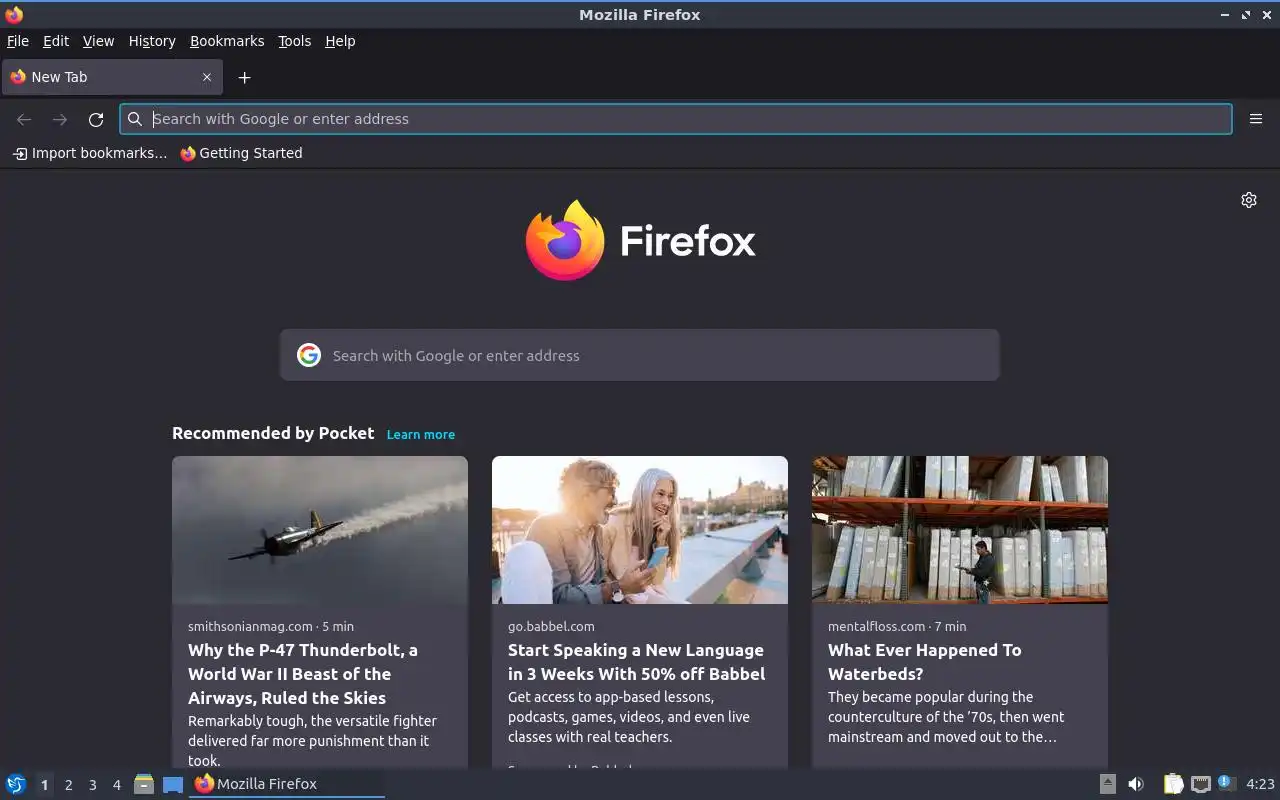
Task: Reload the current page
Action: point(96,119)
